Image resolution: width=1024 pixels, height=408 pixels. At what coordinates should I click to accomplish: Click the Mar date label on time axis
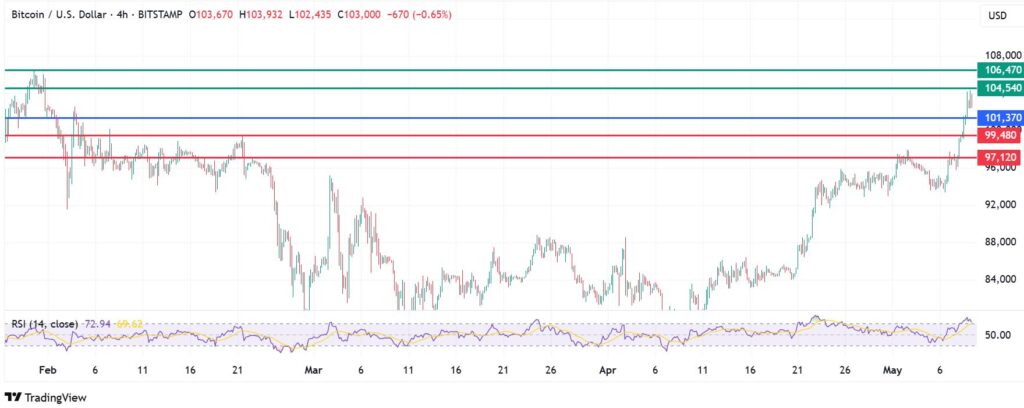[x=313, y=369]
